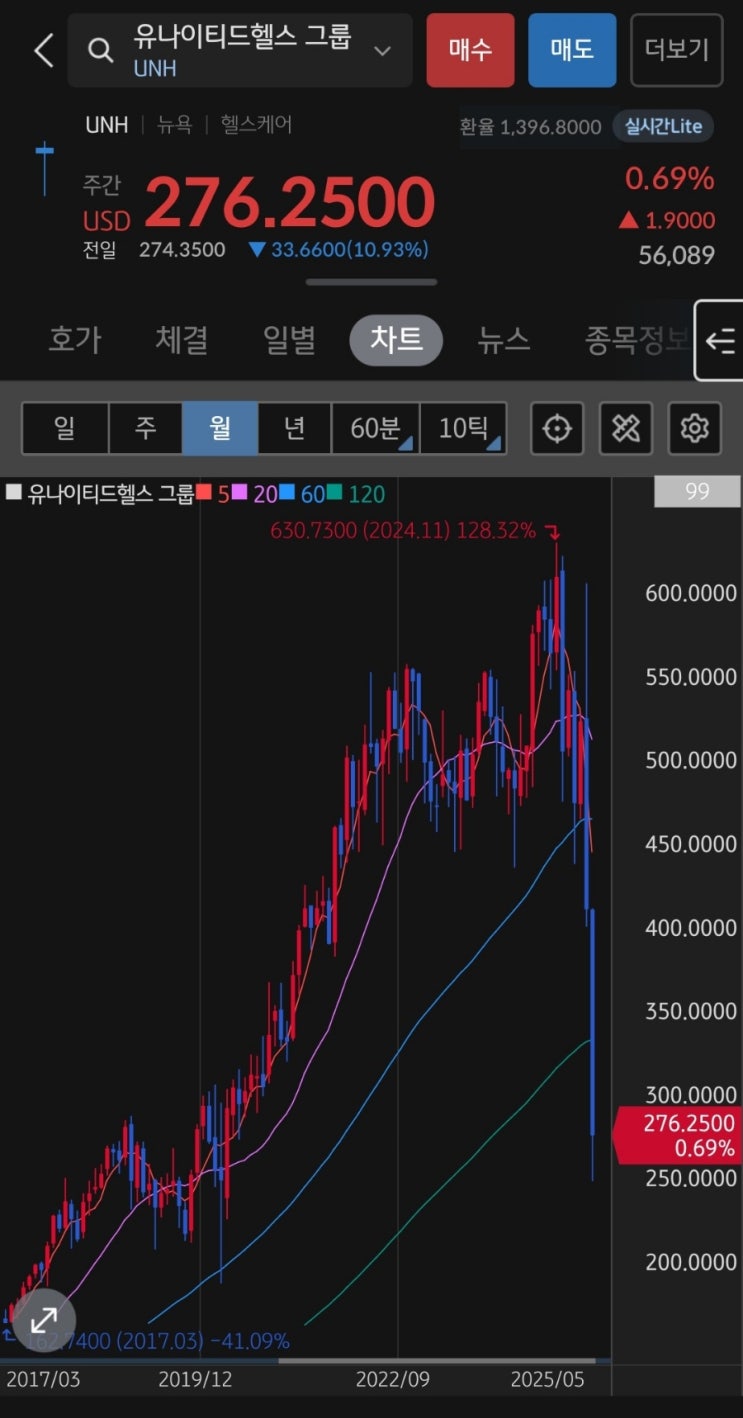Tap the 60 moving average legend
Screen dimensions: 743x1418
tap(302, 493)
